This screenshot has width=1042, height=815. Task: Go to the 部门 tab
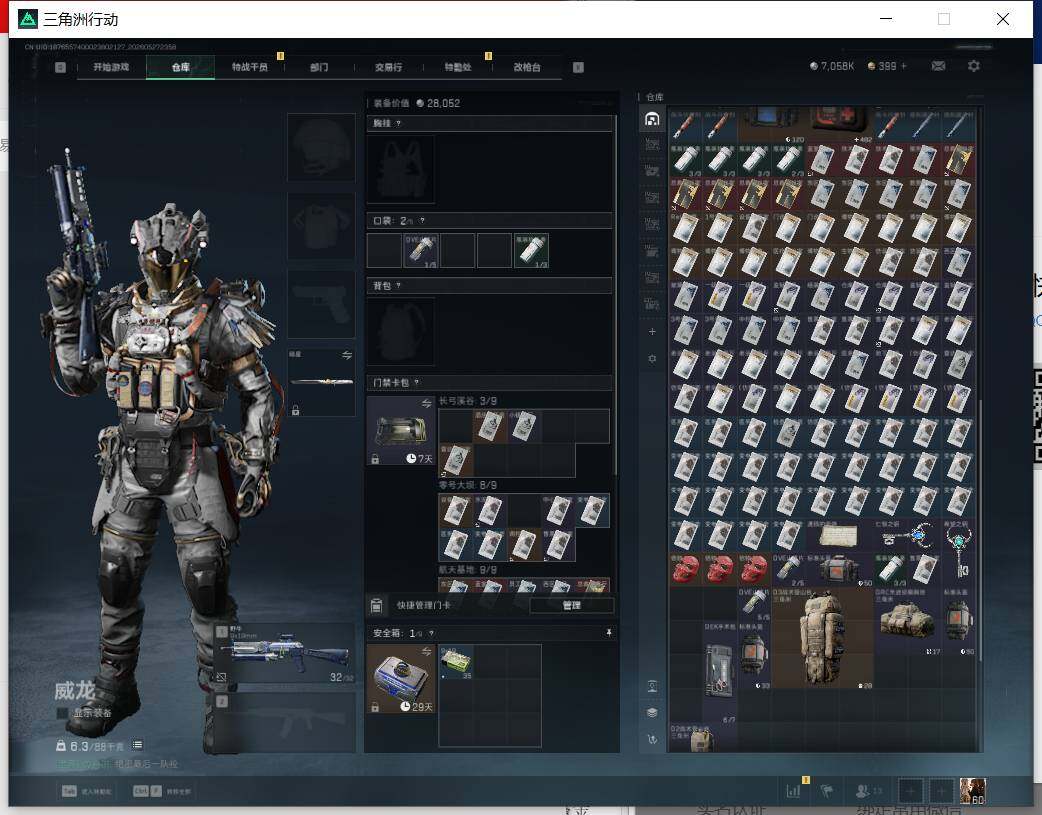[319, 67]
